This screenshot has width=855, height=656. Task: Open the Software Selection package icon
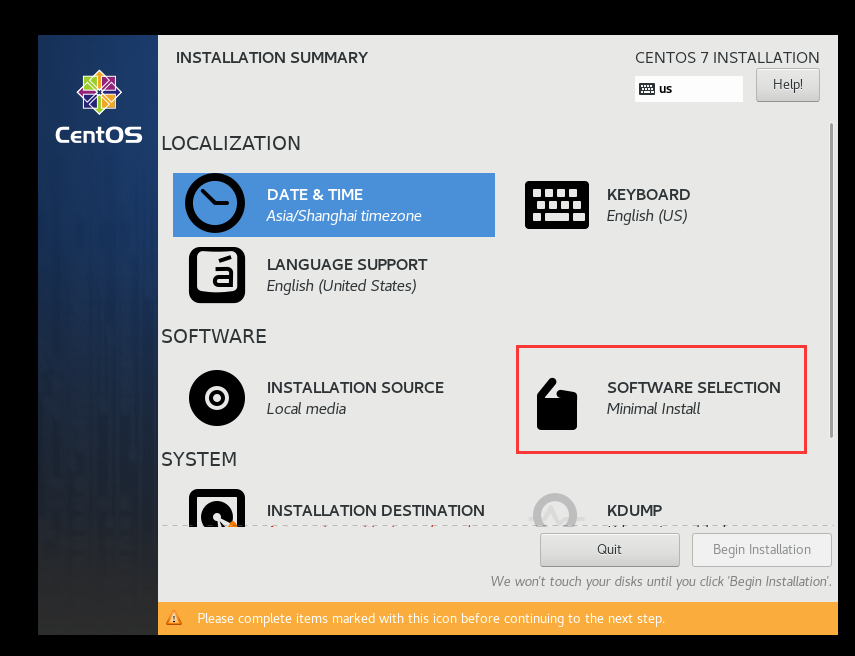click(x=557, y=404)
